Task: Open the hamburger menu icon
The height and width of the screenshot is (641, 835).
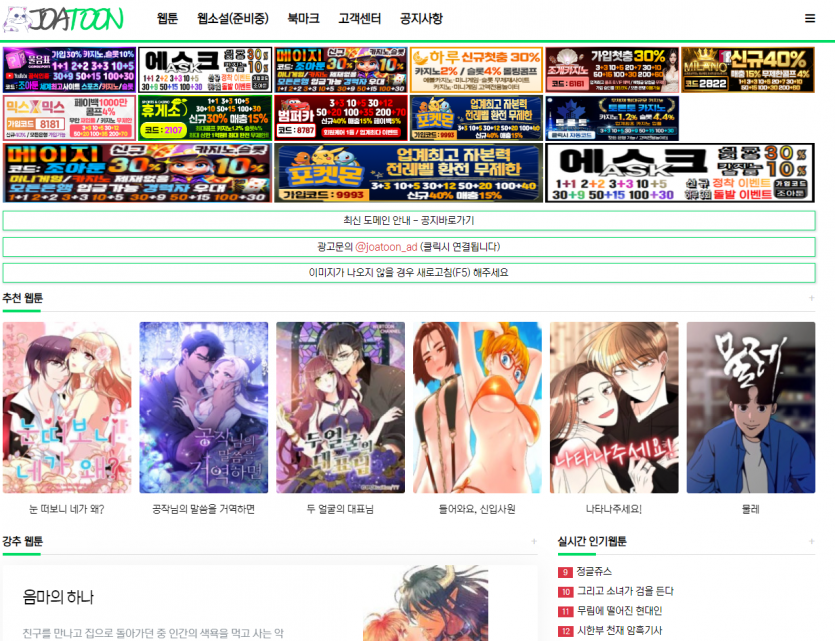Action: pos(809,19)
